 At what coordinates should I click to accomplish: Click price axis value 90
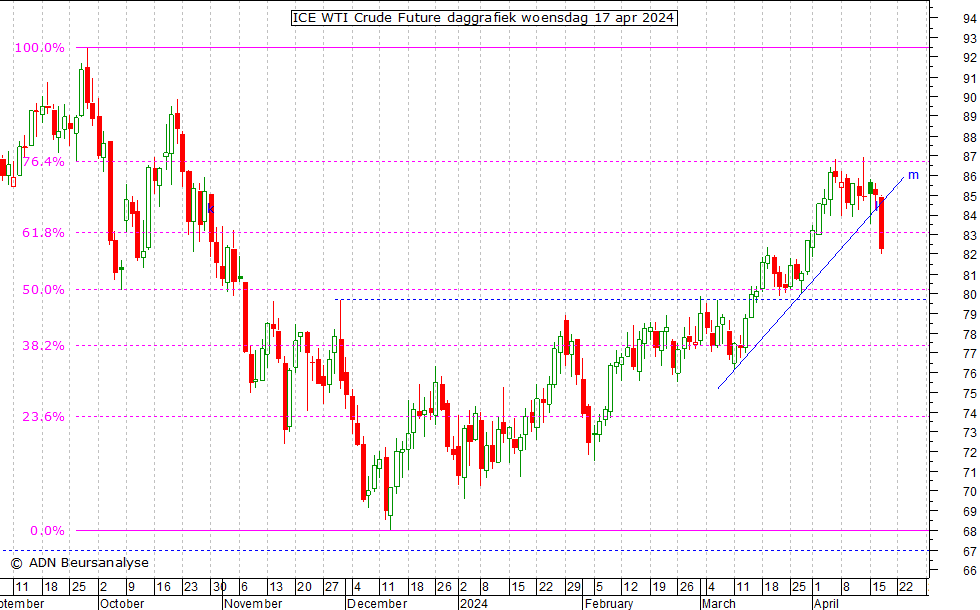coord(969,98)
